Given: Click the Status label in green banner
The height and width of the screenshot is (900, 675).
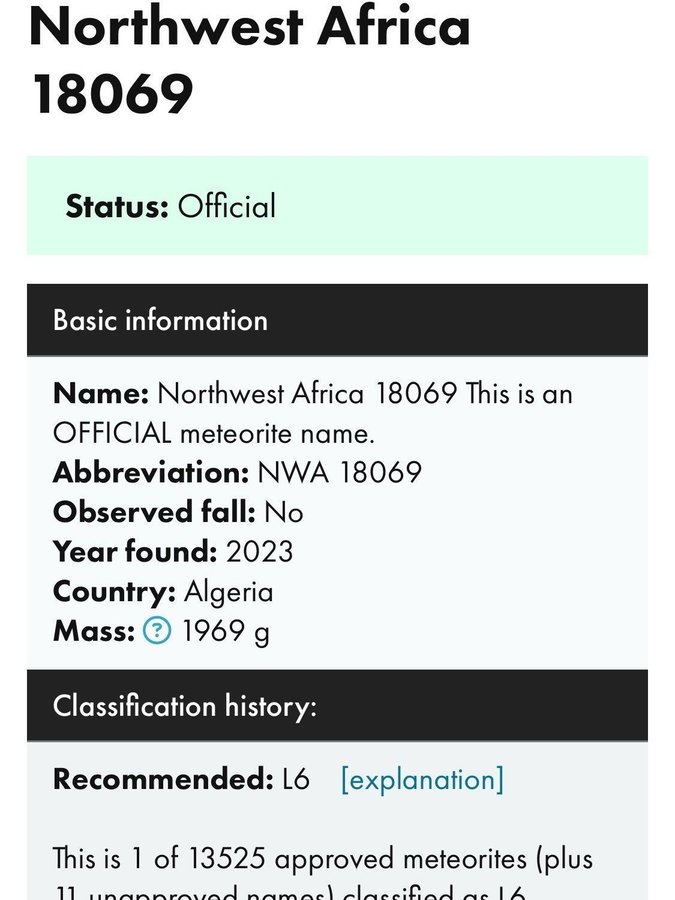Looking at the screenshot, I should (x=117, y=207).
